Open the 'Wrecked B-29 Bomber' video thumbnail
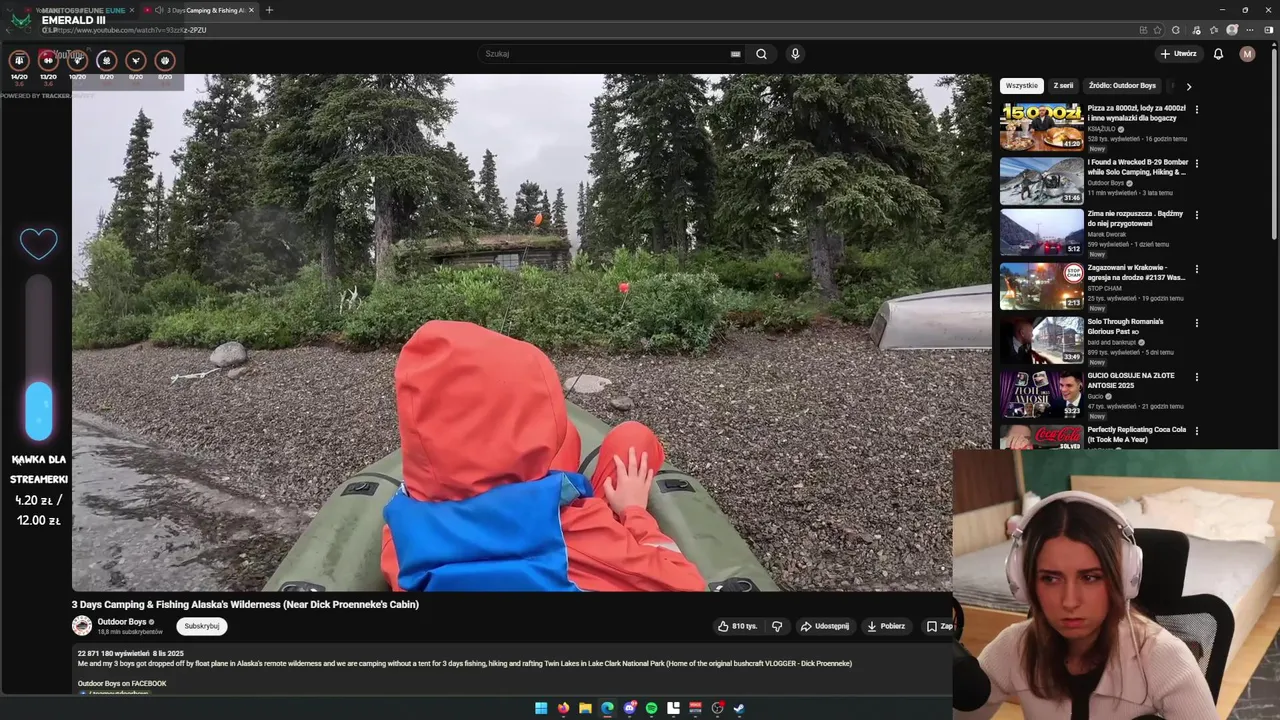 tap(1041, 181)
